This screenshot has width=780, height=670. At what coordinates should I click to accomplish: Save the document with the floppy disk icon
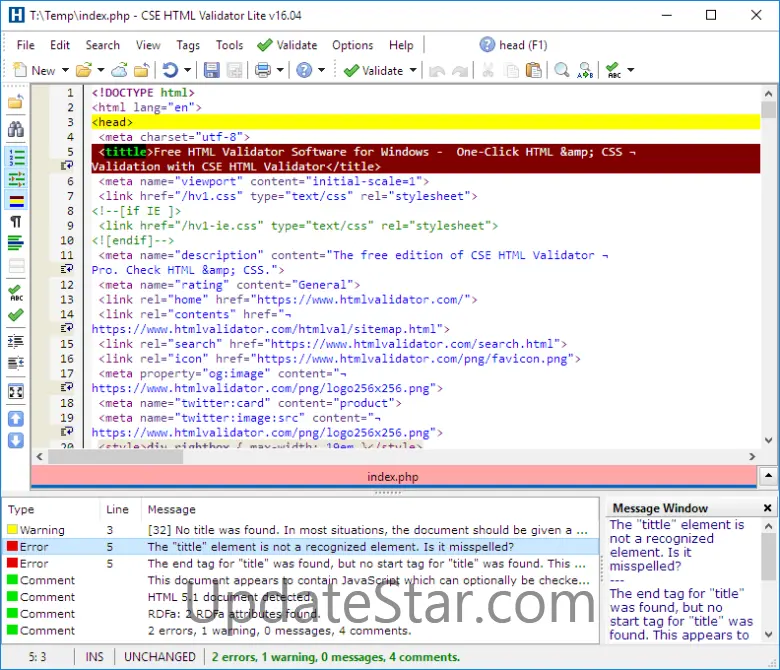point(211,70)
